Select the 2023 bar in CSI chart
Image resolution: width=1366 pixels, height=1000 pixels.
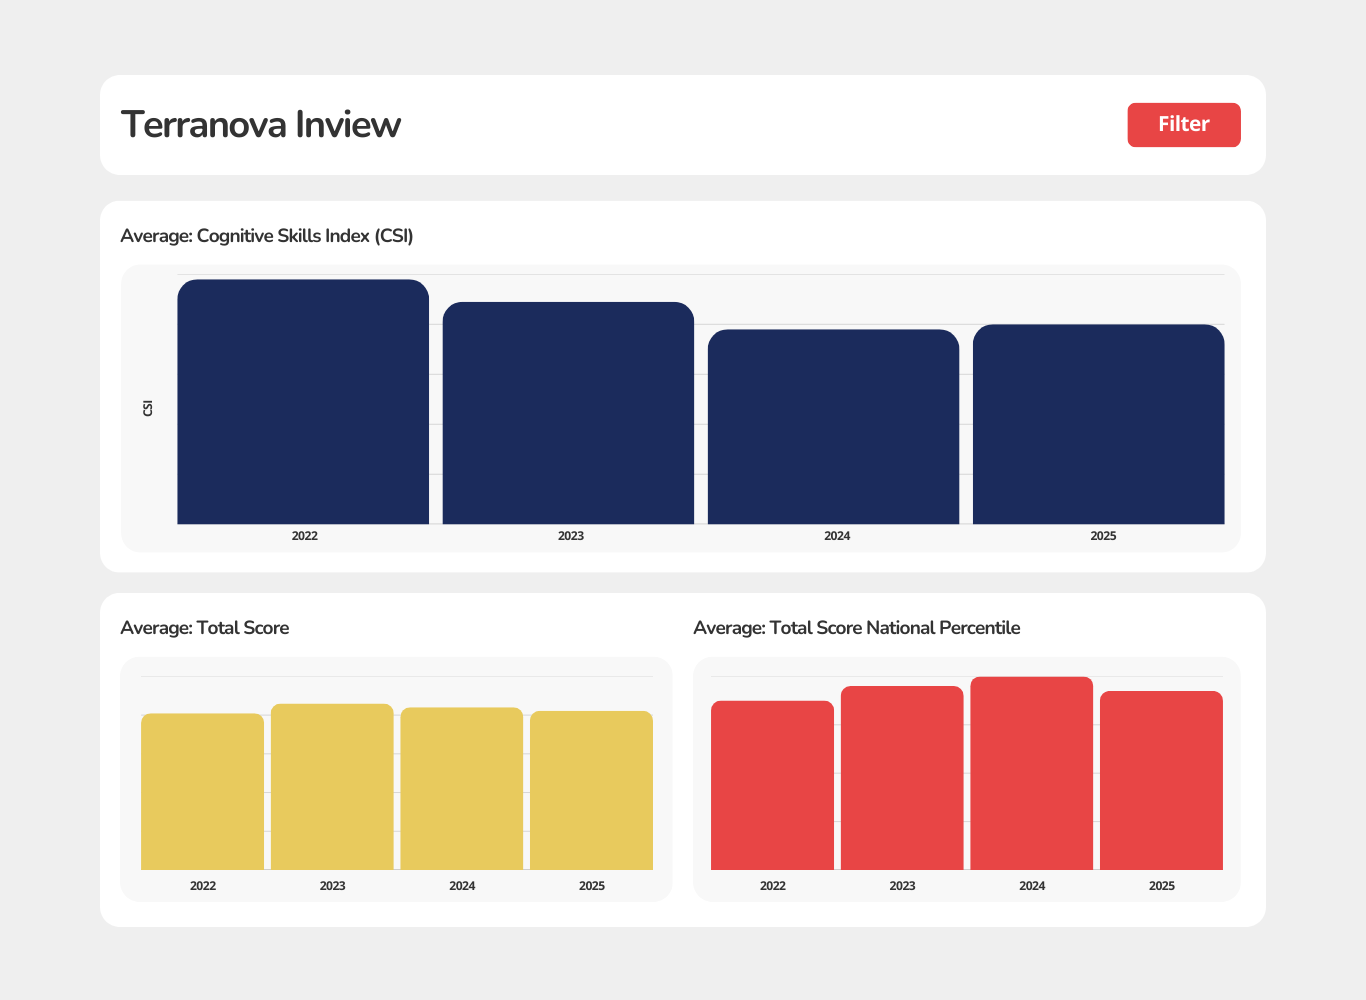pos(568,413)
